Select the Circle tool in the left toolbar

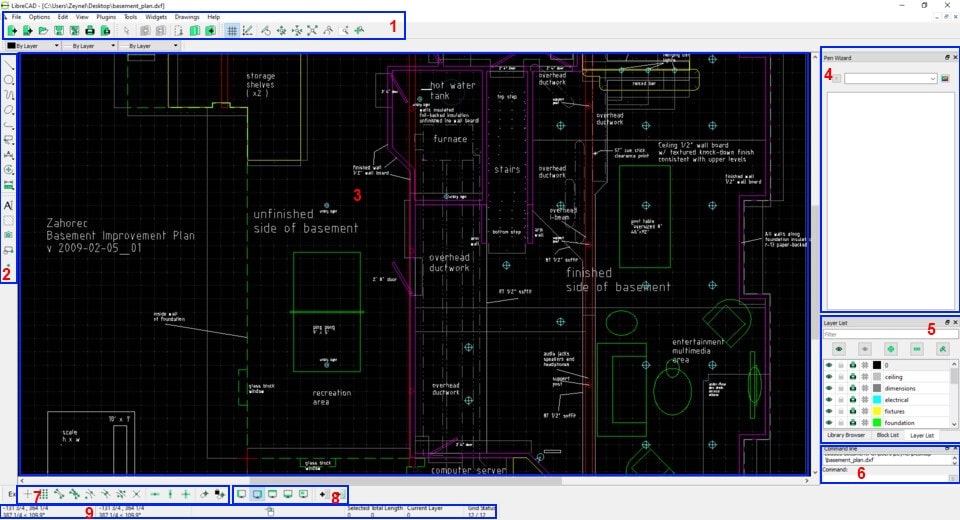click(9, 80)
